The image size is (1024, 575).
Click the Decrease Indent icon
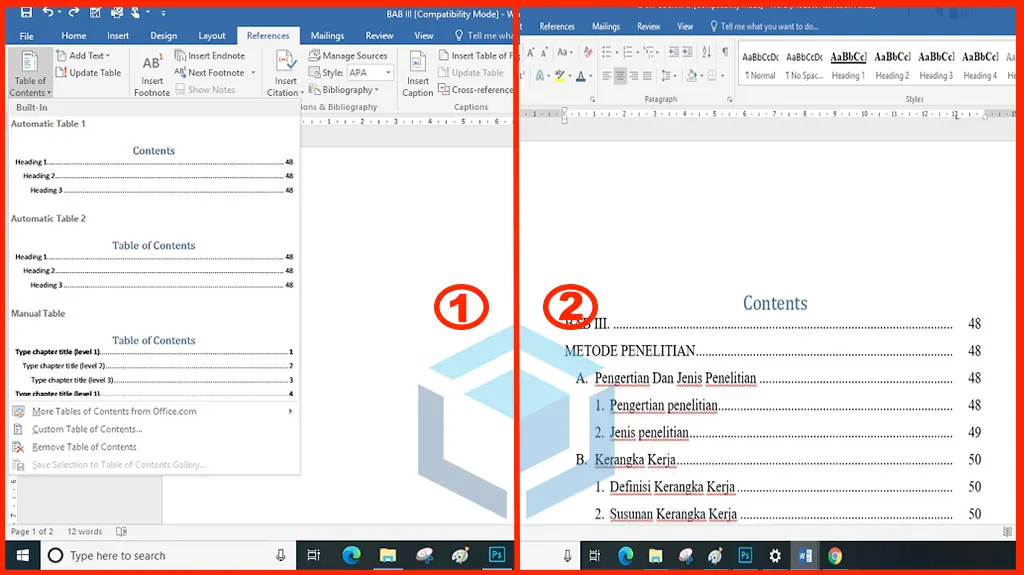click(x=673, y=52)
